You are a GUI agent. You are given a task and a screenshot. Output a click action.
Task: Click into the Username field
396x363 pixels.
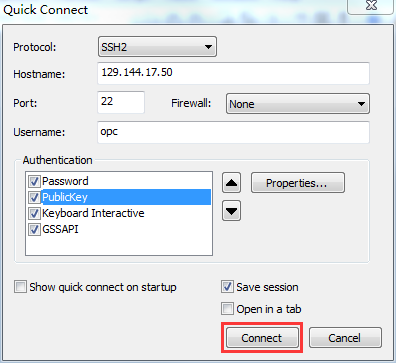[x=233, y=132]
